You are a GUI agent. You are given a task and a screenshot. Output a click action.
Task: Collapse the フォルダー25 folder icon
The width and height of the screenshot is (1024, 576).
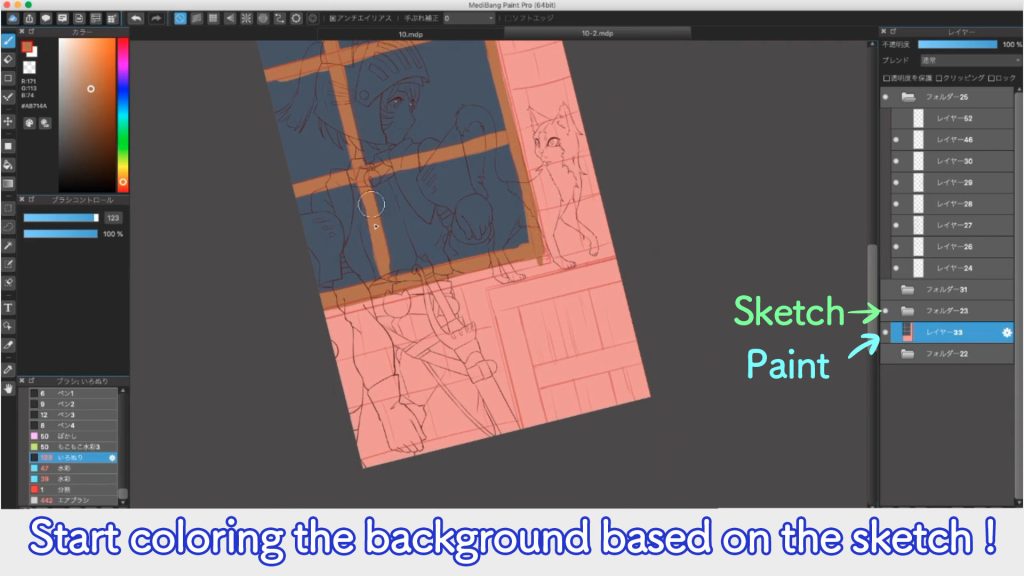coord(908,97)
